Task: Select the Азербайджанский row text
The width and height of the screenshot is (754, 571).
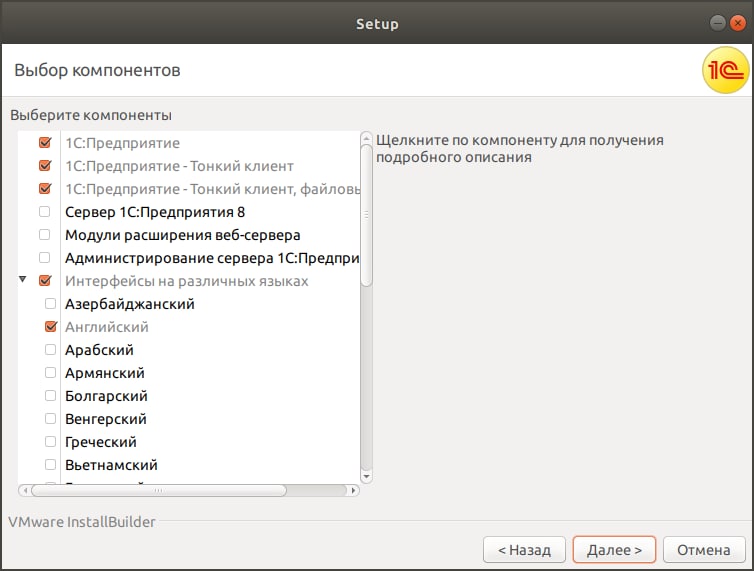Action: coord(130,304)
